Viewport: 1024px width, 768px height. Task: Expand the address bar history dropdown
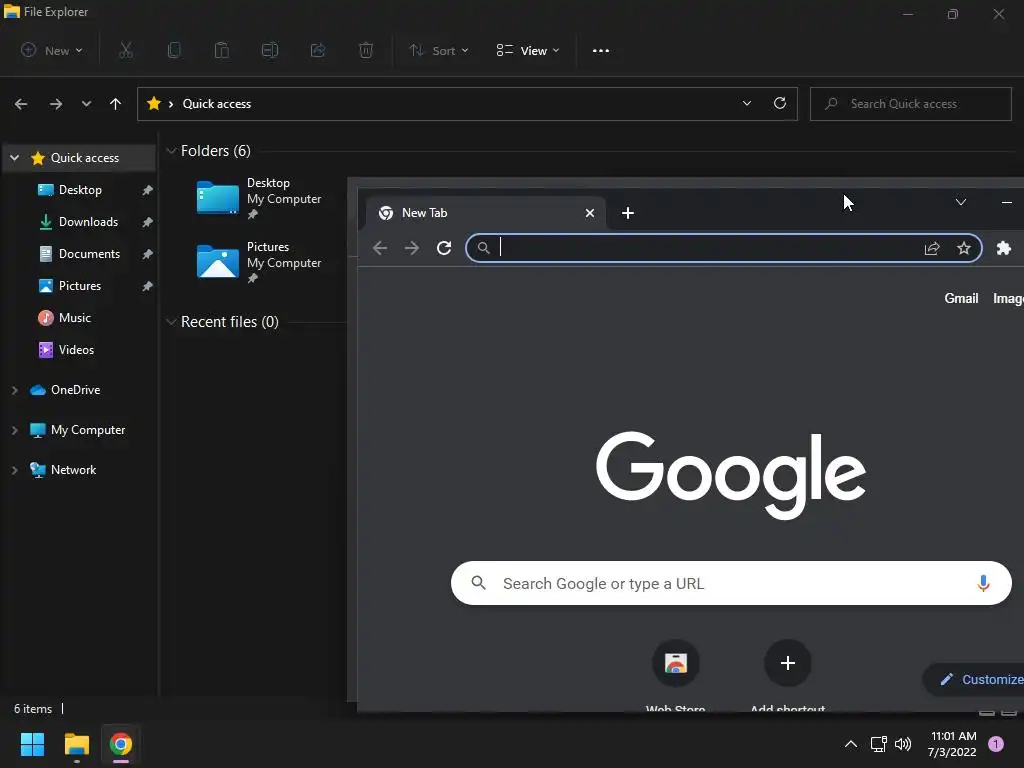(746, 103)
